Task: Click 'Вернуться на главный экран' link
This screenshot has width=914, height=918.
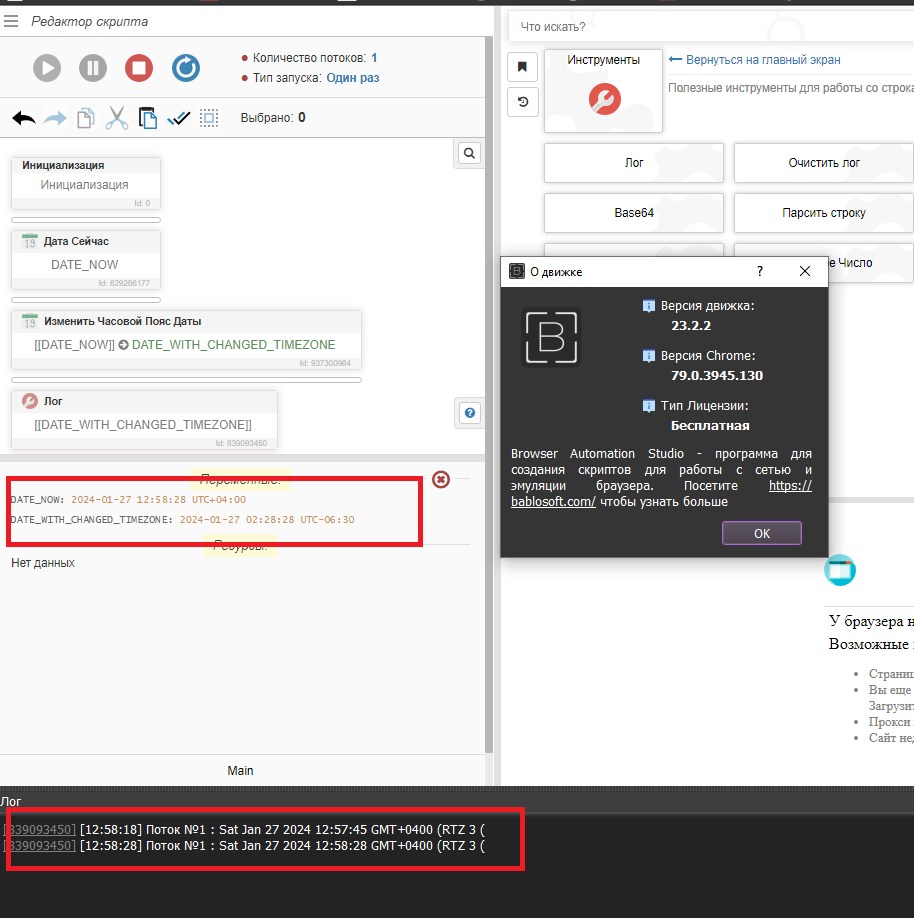Action: tap(762, 60)
